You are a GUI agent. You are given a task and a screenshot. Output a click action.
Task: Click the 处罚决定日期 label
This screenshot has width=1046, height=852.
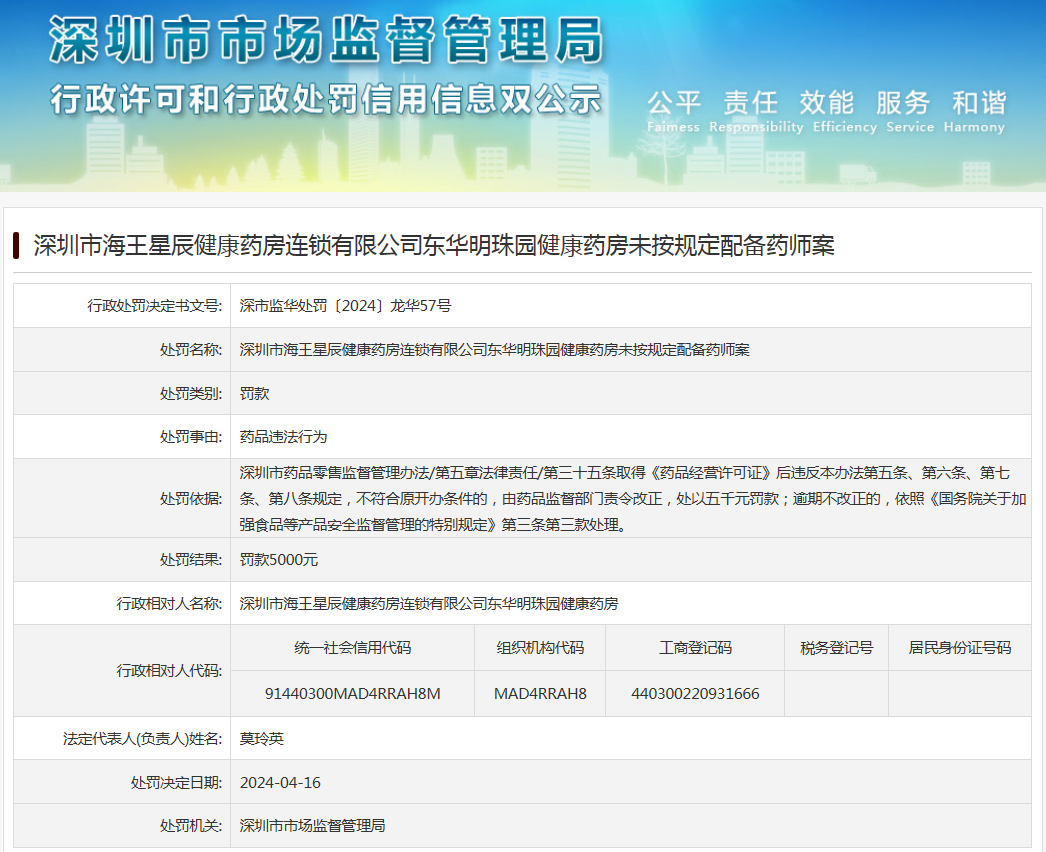point(177,783)
